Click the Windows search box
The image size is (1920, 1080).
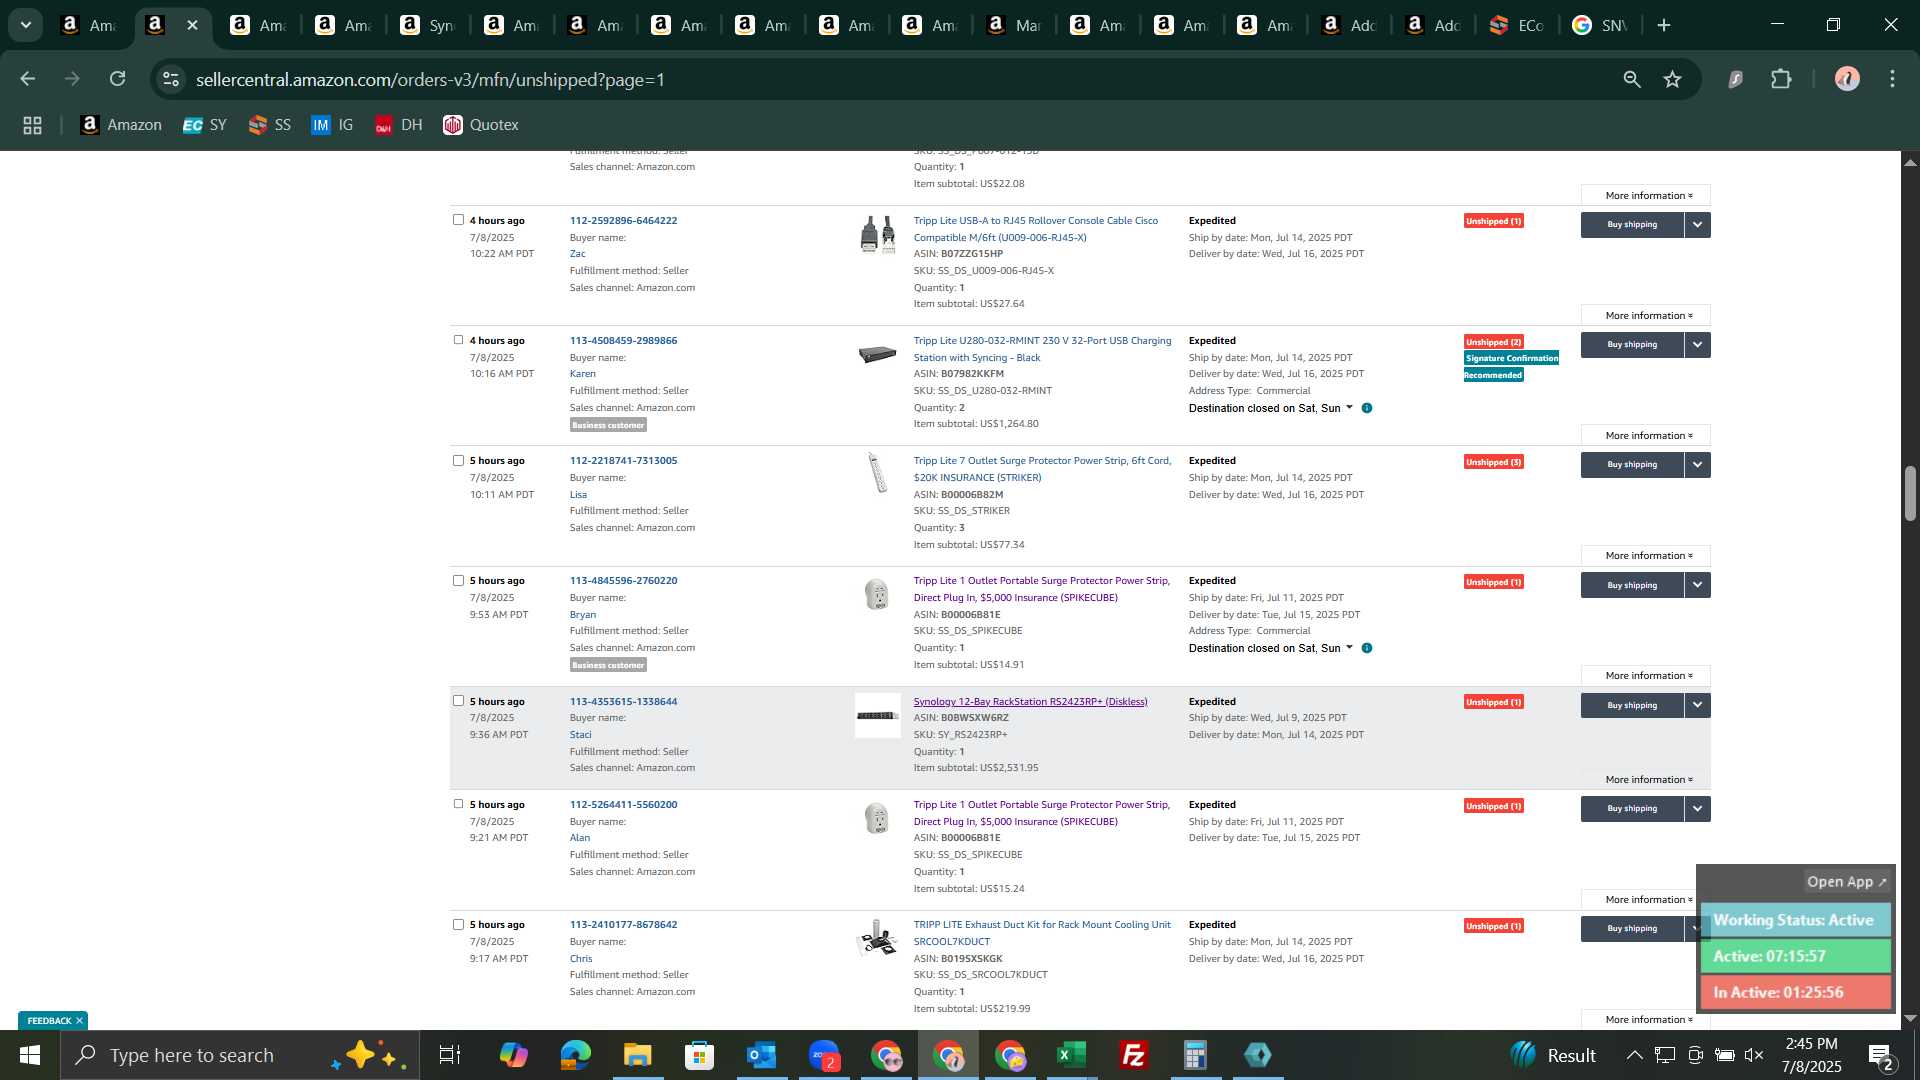240,1055
